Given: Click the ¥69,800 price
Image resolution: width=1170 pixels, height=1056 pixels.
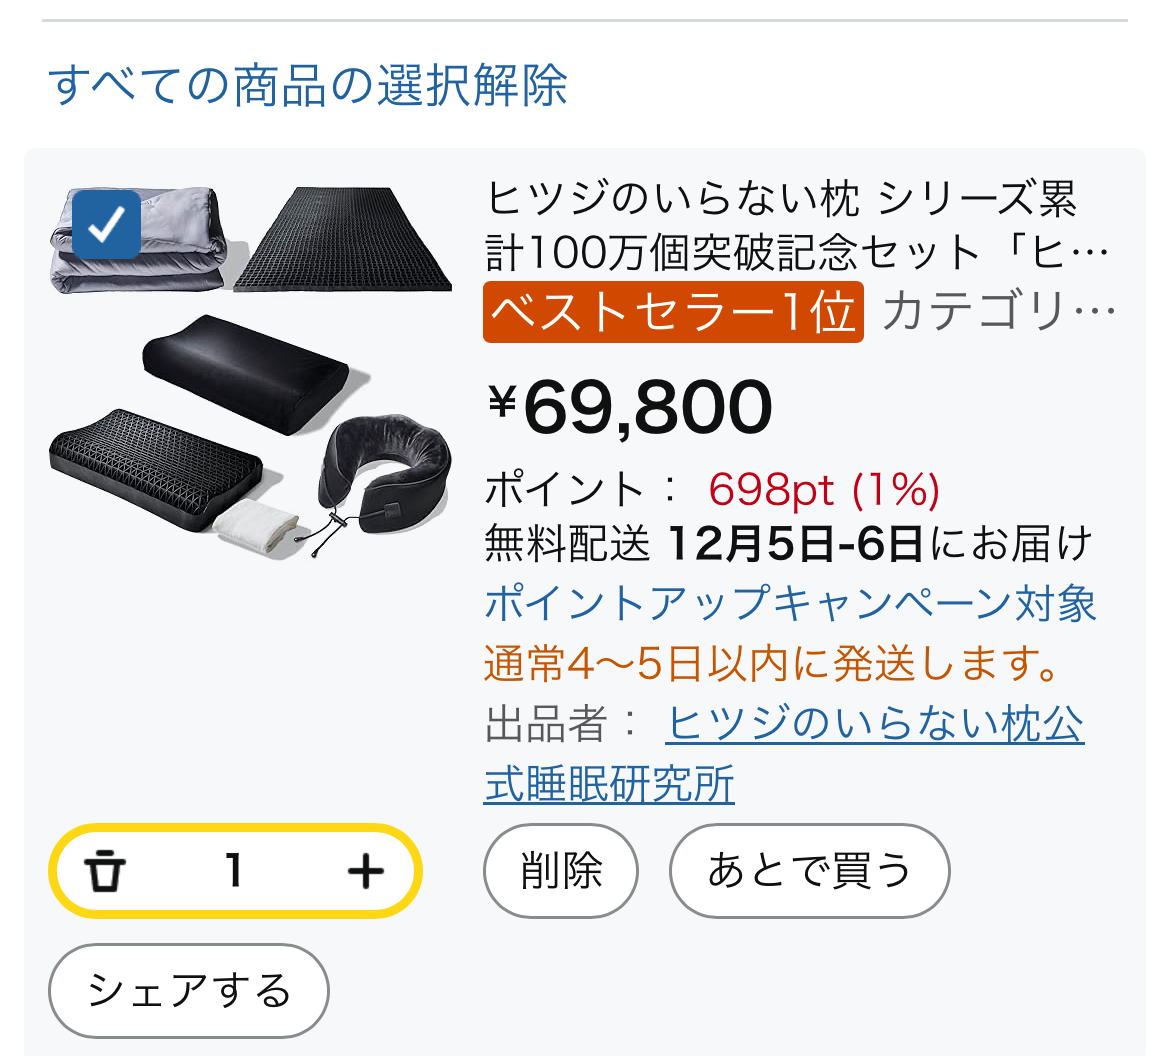Looking at the screenshot, I should (631, 407).
